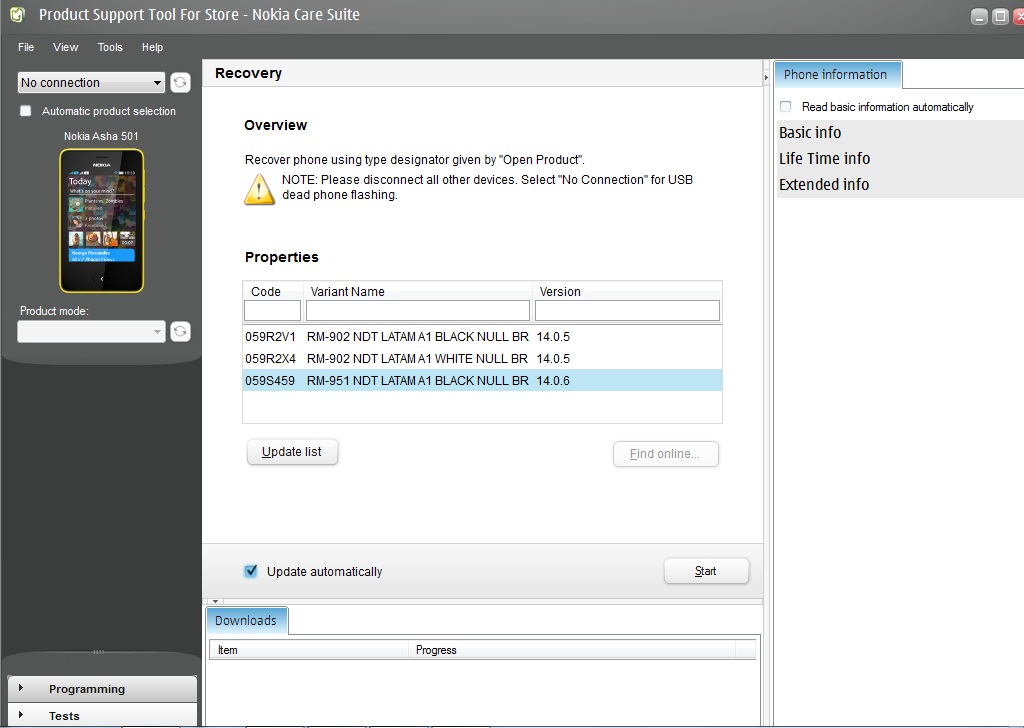Click the Progress column header in Downloads
Viewport: 1024px width, 728px height.
(x=571, y=650)
